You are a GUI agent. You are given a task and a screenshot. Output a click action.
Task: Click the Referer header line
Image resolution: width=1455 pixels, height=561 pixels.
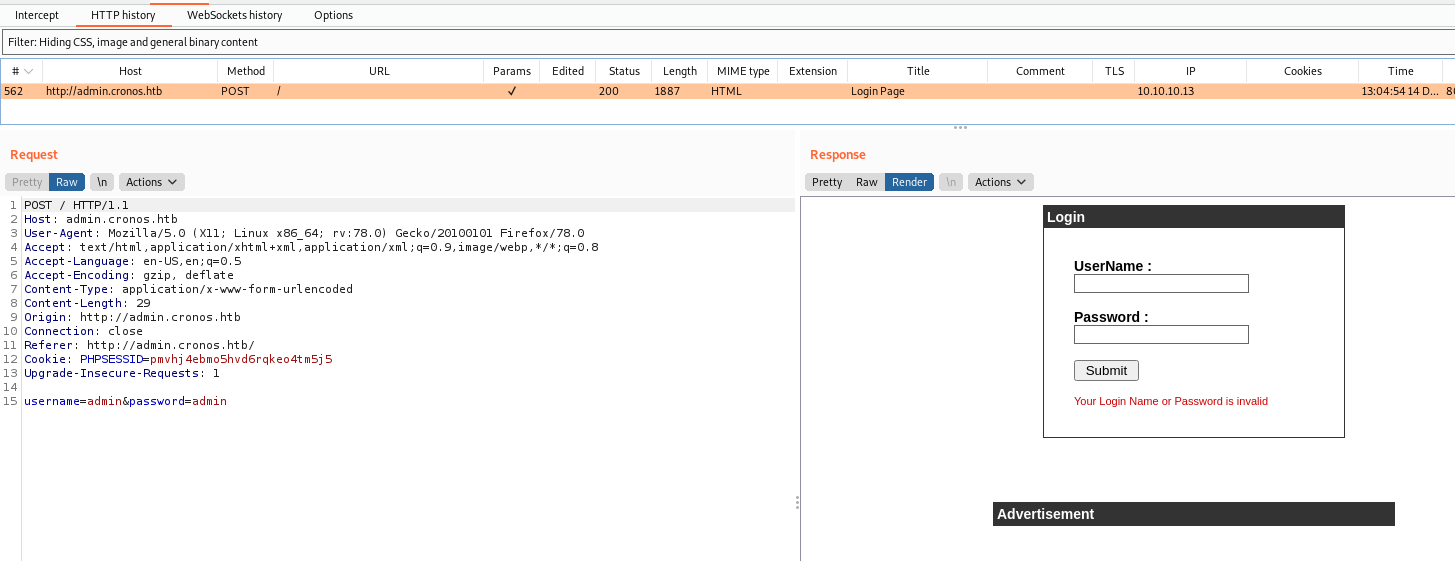click(x=139, y=345)
